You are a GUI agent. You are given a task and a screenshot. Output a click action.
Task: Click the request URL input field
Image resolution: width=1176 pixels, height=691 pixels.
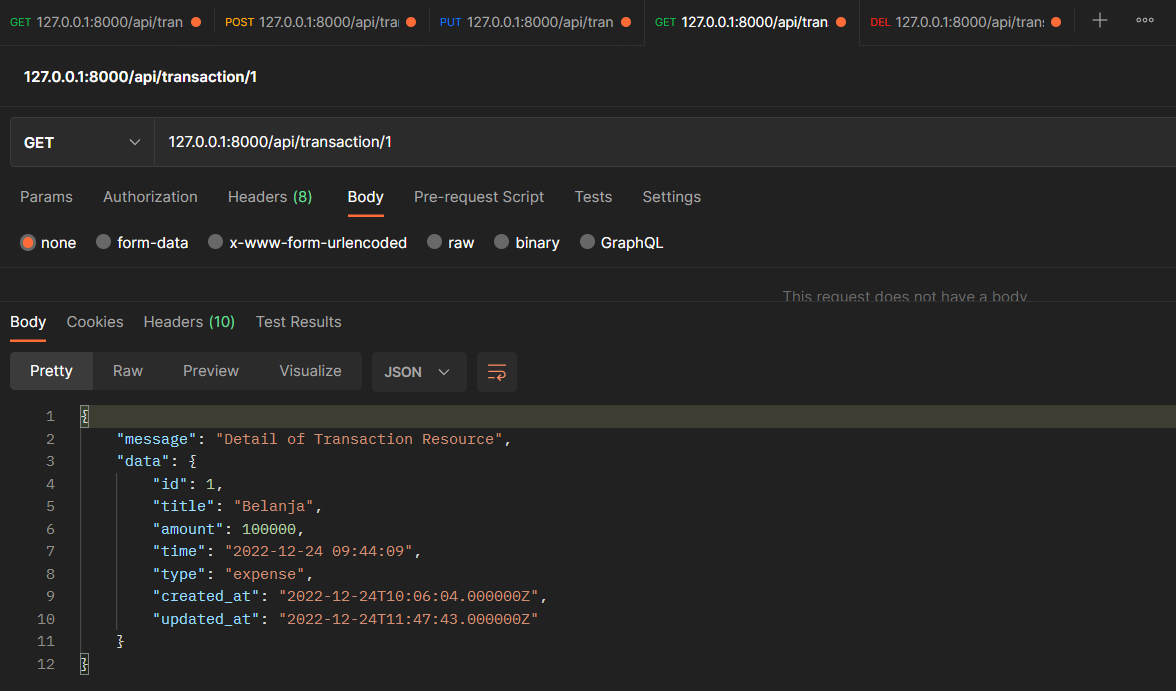tap(664, 142)
